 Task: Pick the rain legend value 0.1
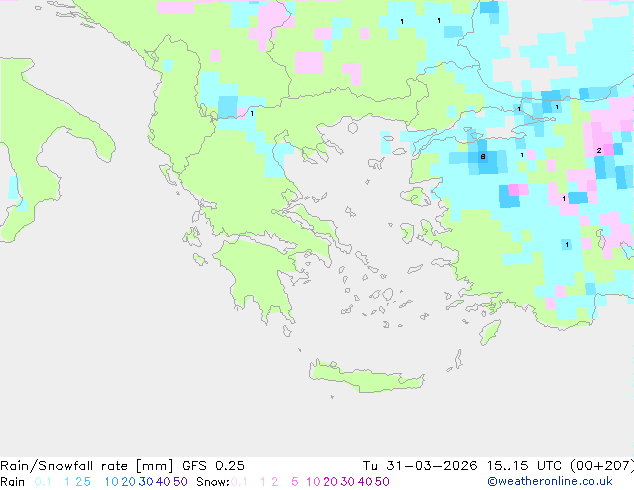click(x=43, y=482)
